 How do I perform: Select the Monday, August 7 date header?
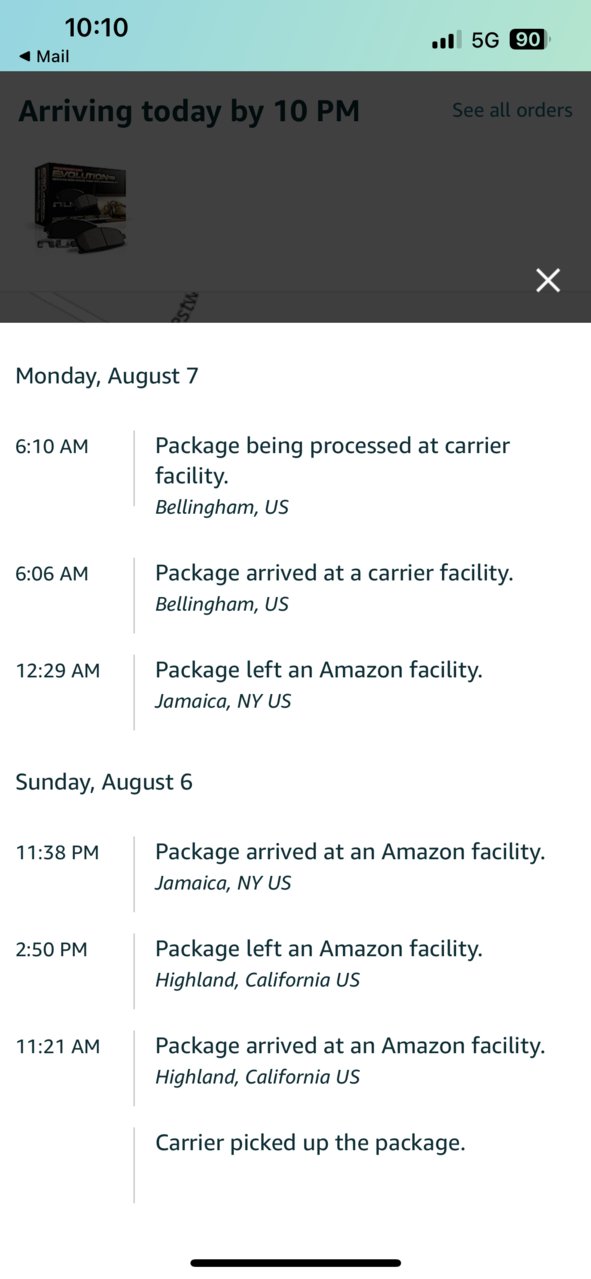[x=107, y=376]
